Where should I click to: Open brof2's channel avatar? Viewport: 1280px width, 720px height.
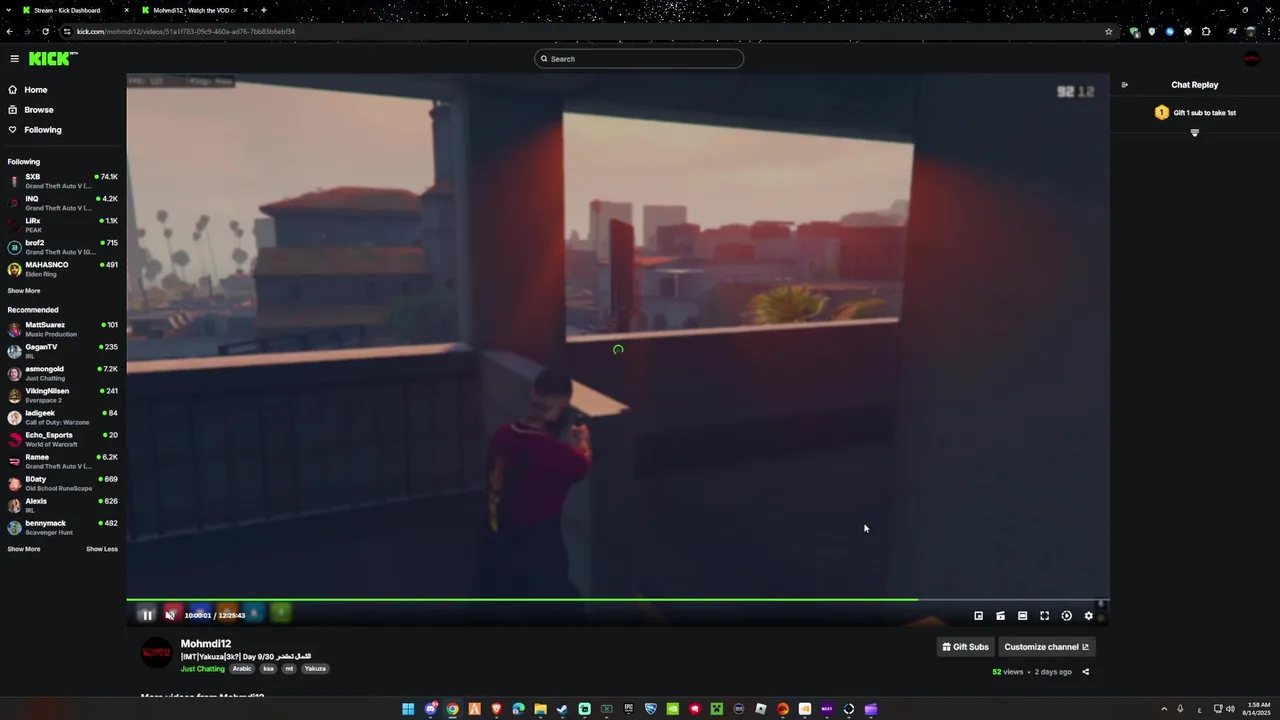point(14,247)
